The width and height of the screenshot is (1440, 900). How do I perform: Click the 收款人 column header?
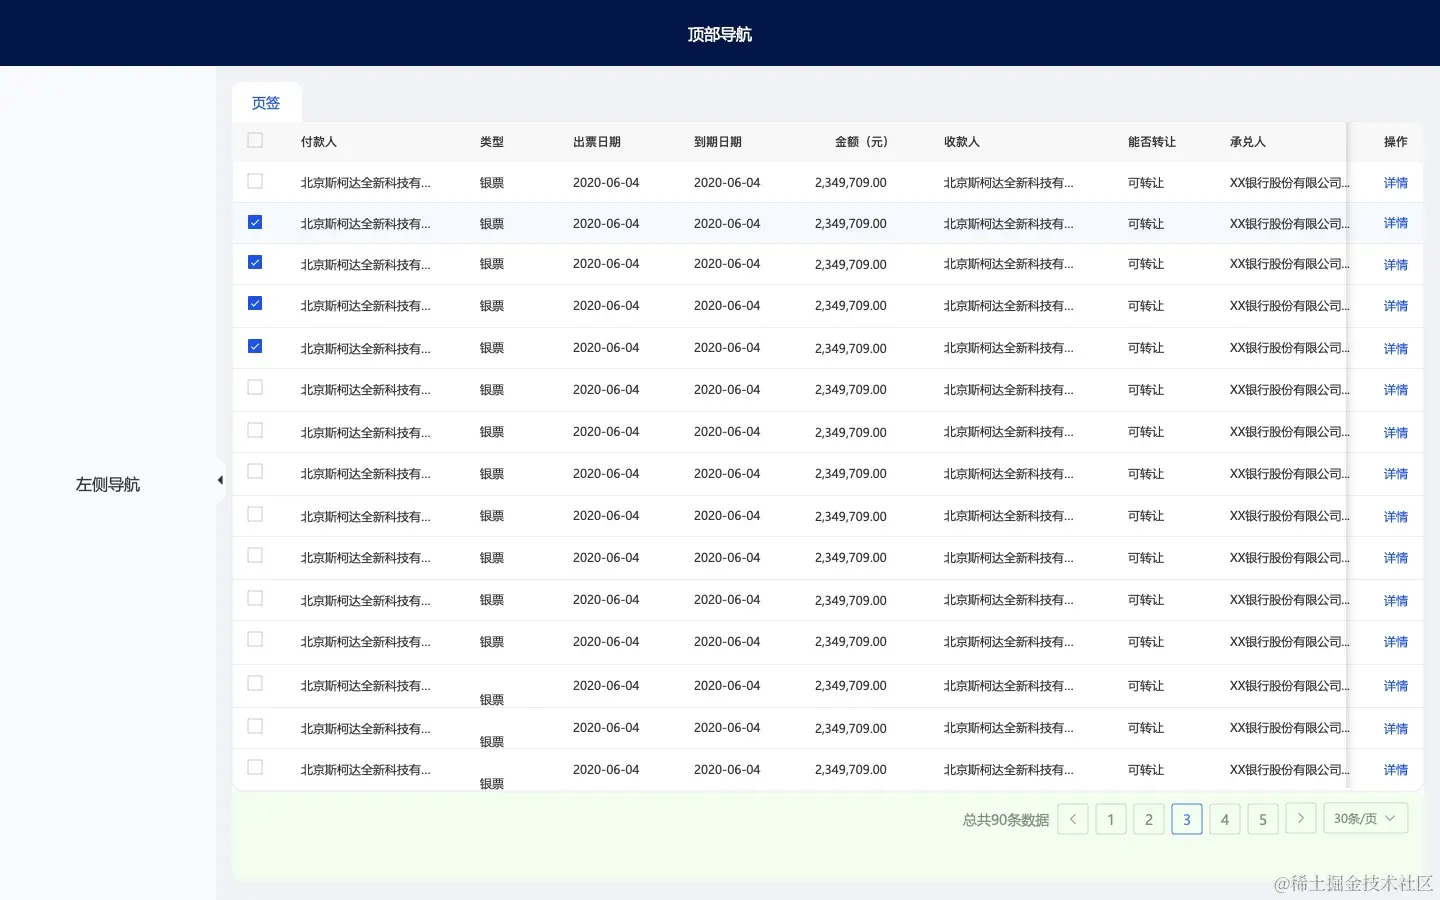point(962,142)
